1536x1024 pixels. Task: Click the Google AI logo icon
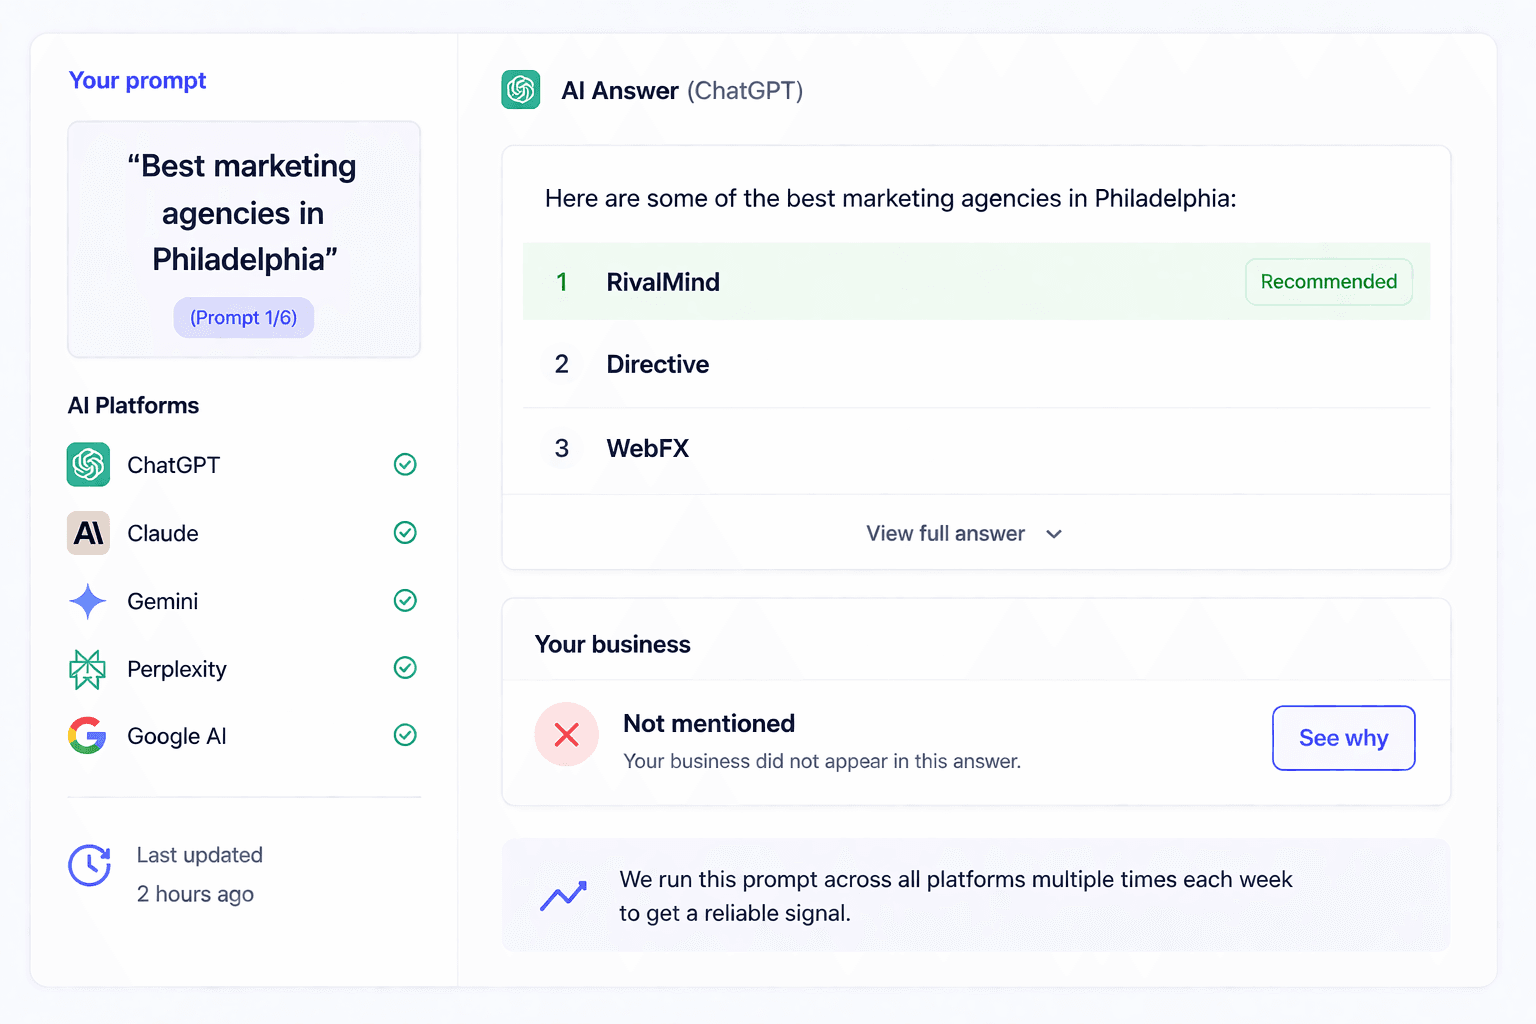[x=88, y=736]
